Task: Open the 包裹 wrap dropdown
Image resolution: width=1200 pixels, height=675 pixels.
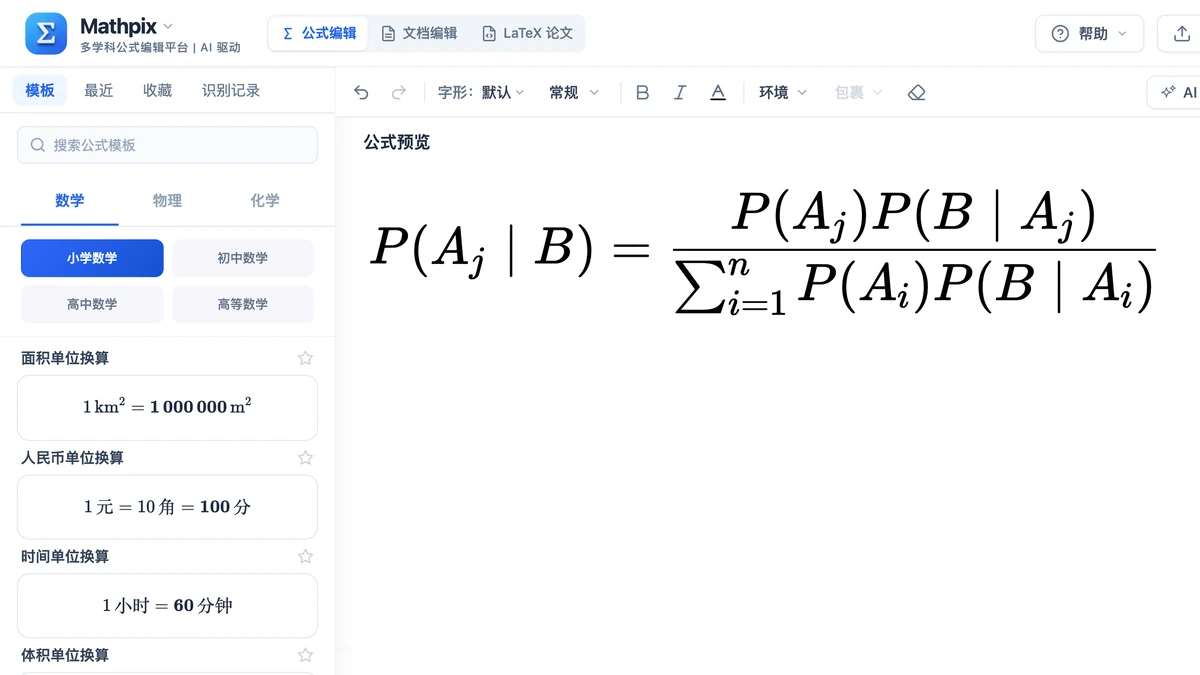Action: click(x=859, y=92)
